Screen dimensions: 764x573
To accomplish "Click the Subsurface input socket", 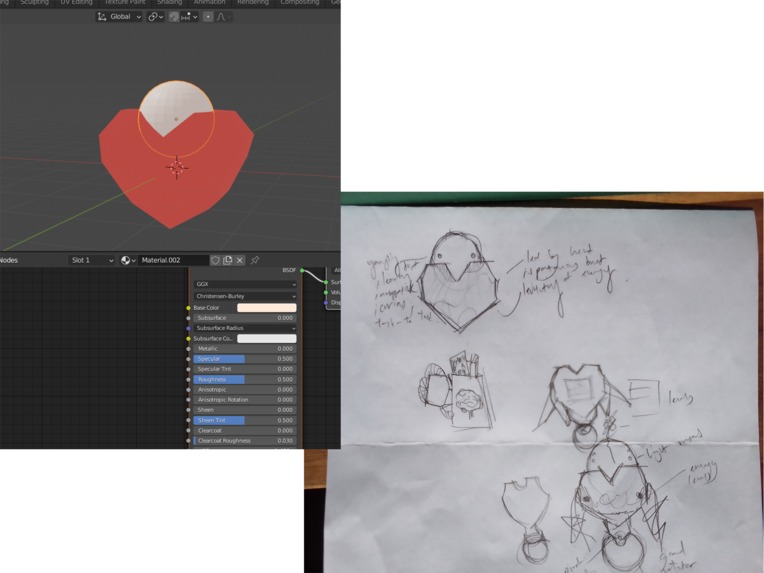I will coord(189,318).
